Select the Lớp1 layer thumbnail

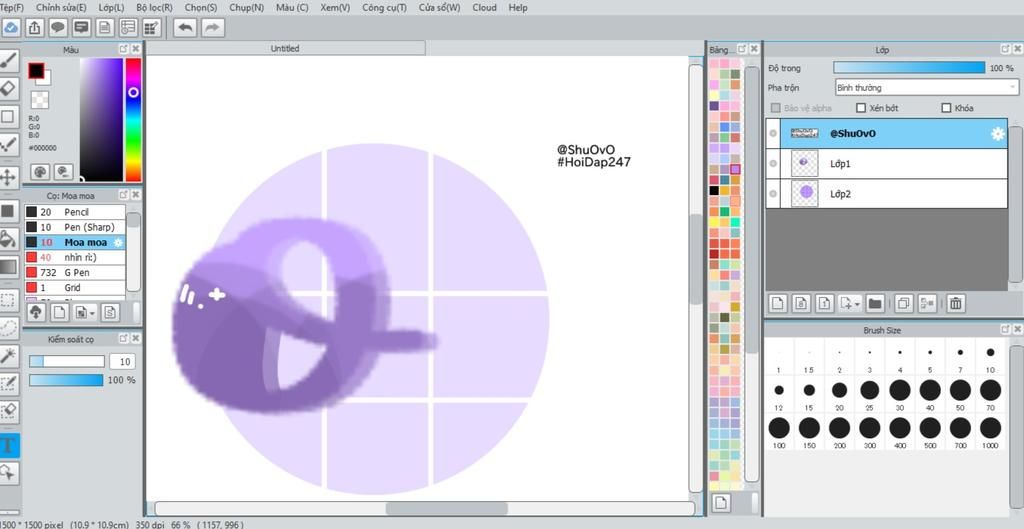coord(804,164)
